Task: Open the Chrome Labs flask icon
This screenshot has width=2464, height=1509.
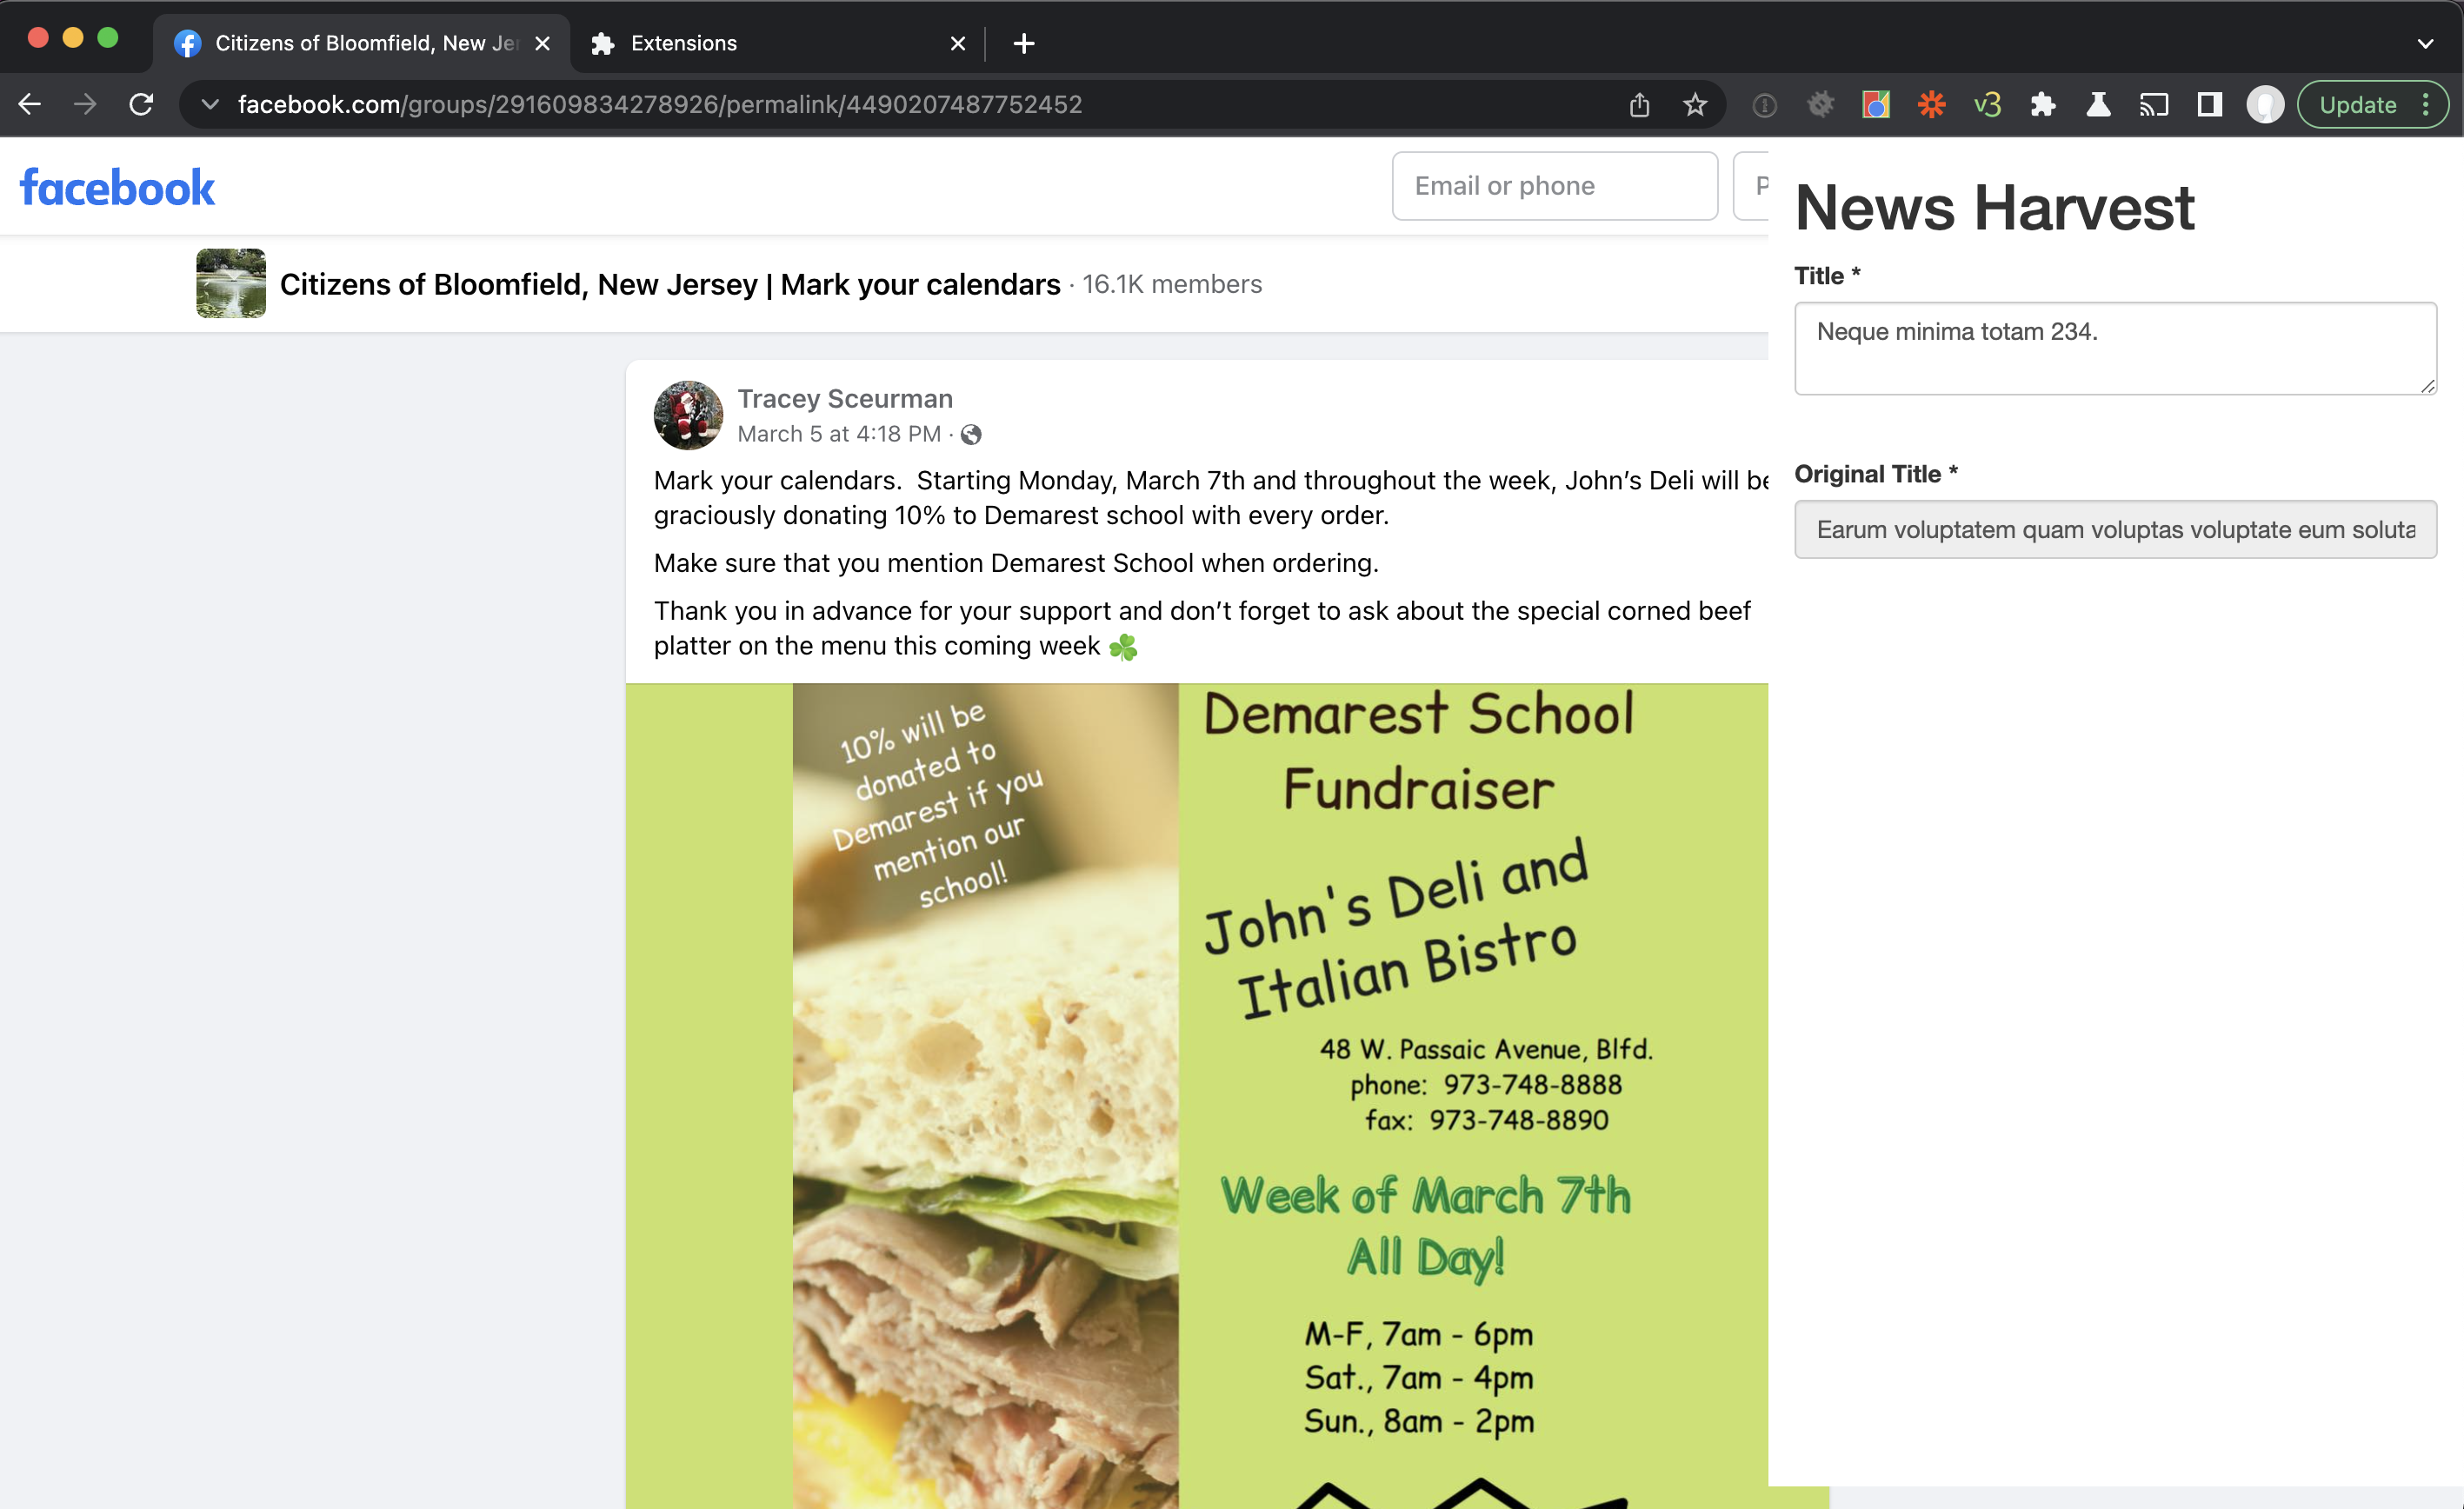Action: click(2098, 105)
